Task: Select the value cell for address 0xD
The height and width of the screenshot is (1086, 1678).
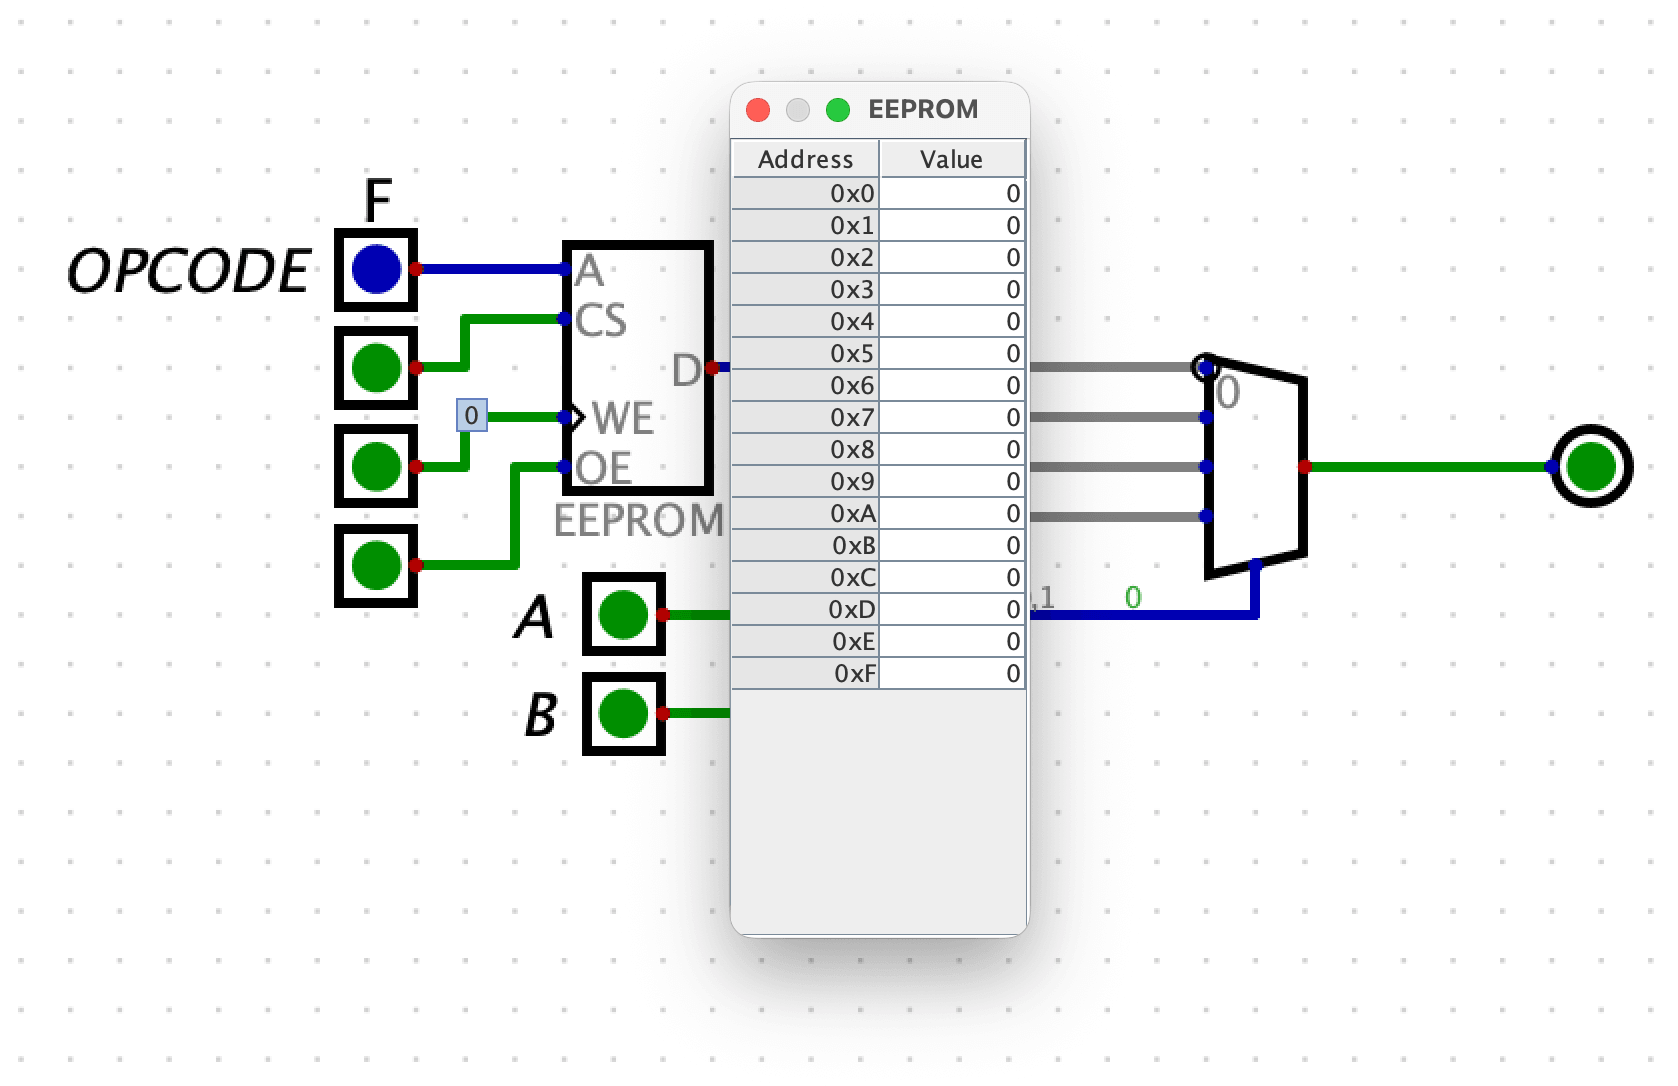Action: 952,609
